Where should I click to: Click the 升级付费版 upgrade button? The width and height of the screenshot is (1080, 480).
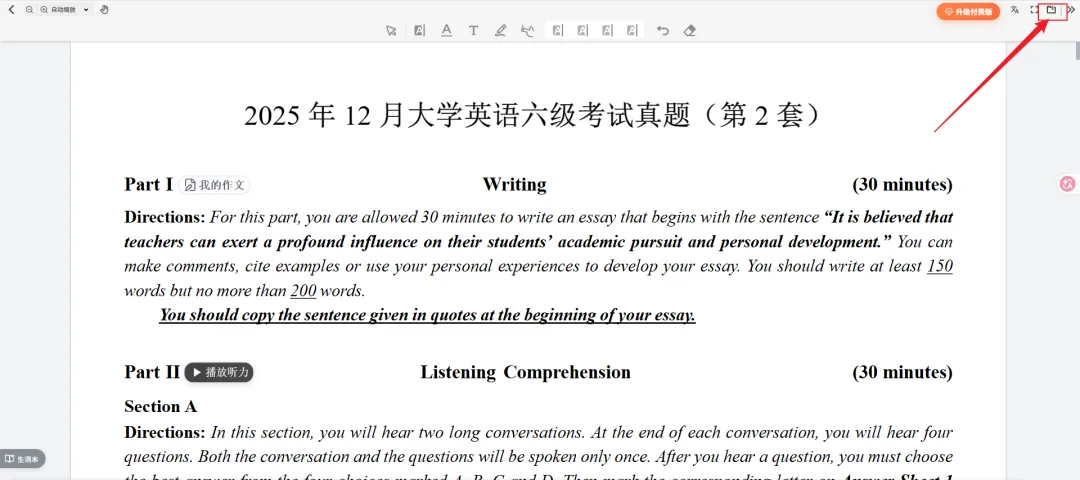pos(968,12)
